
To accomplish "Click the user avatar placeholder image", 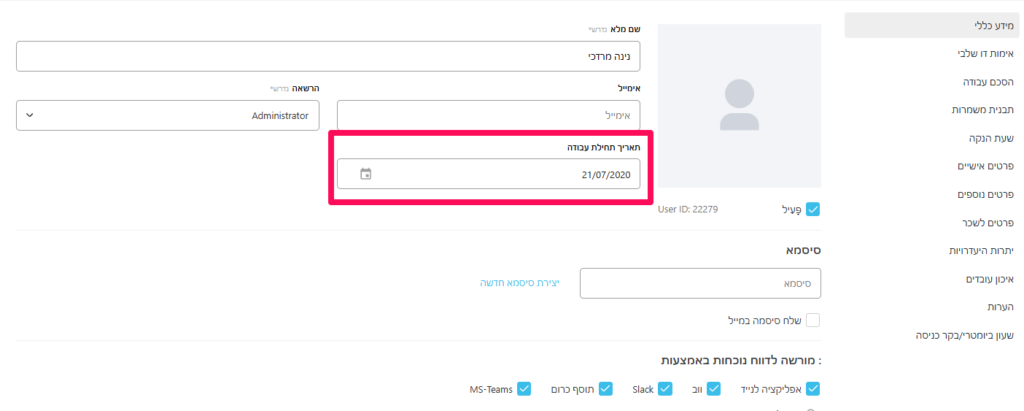I will [739, 105].
